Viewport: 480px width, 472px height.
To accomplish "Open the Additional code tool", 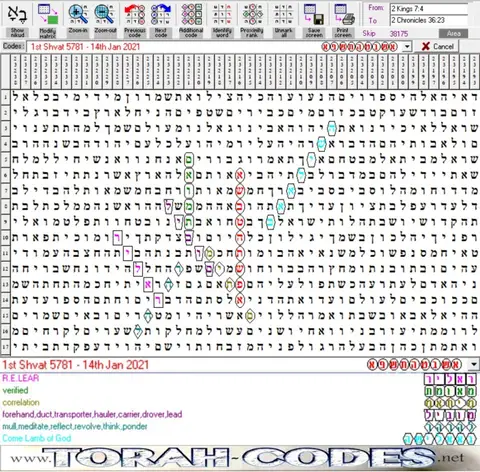I will [191, 14].
